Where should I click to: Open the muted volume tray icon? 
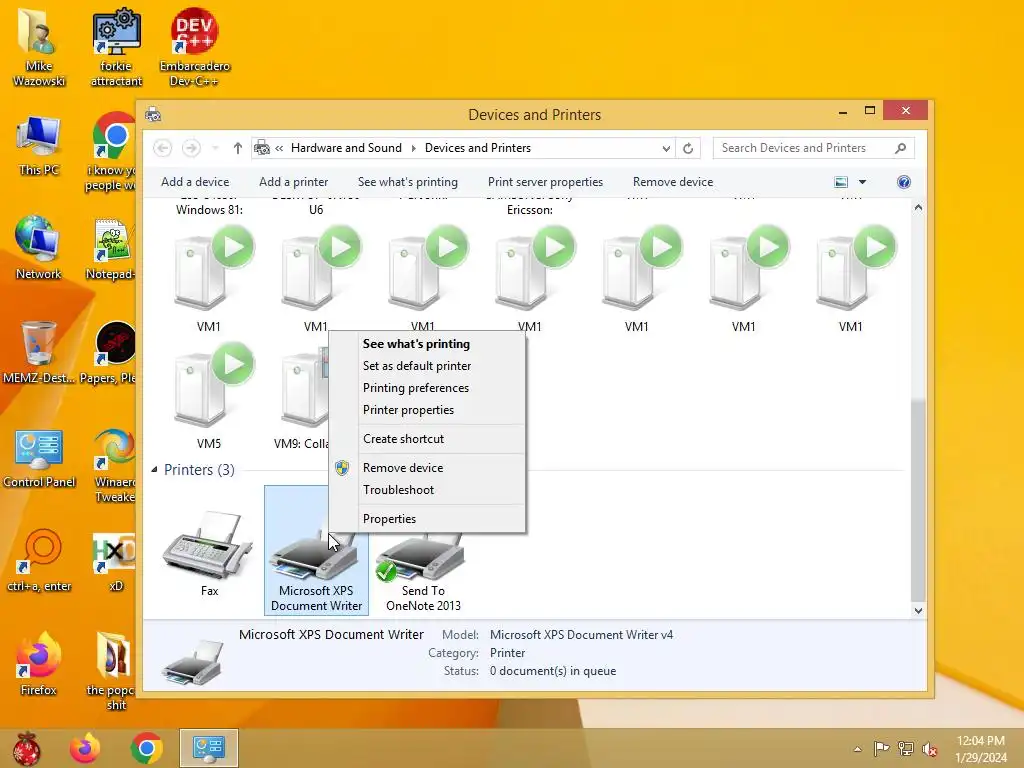(930, 748)
